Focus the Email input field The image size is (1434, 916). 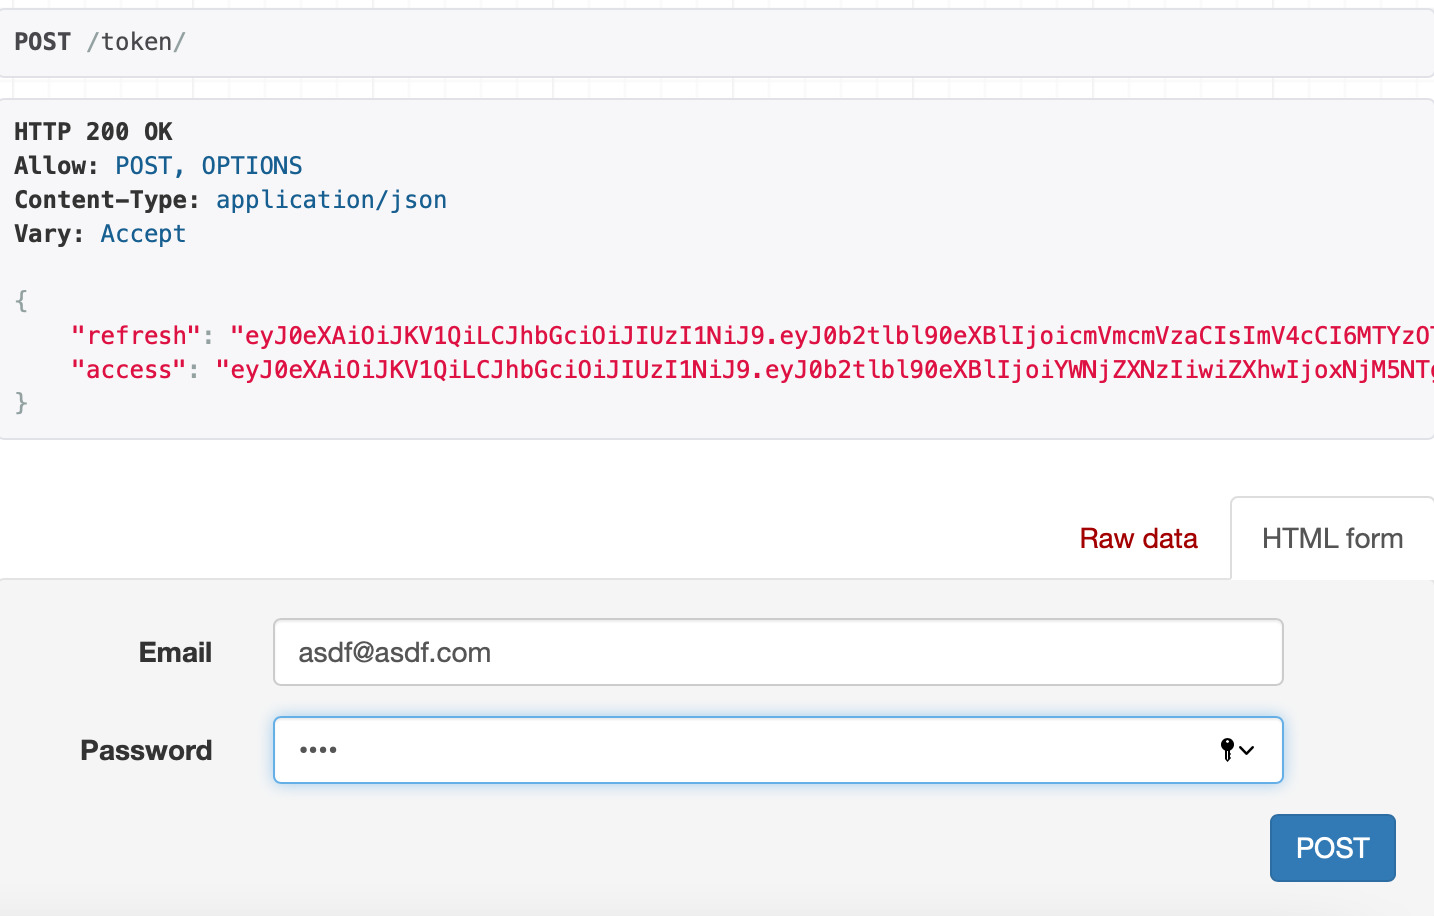778,652
